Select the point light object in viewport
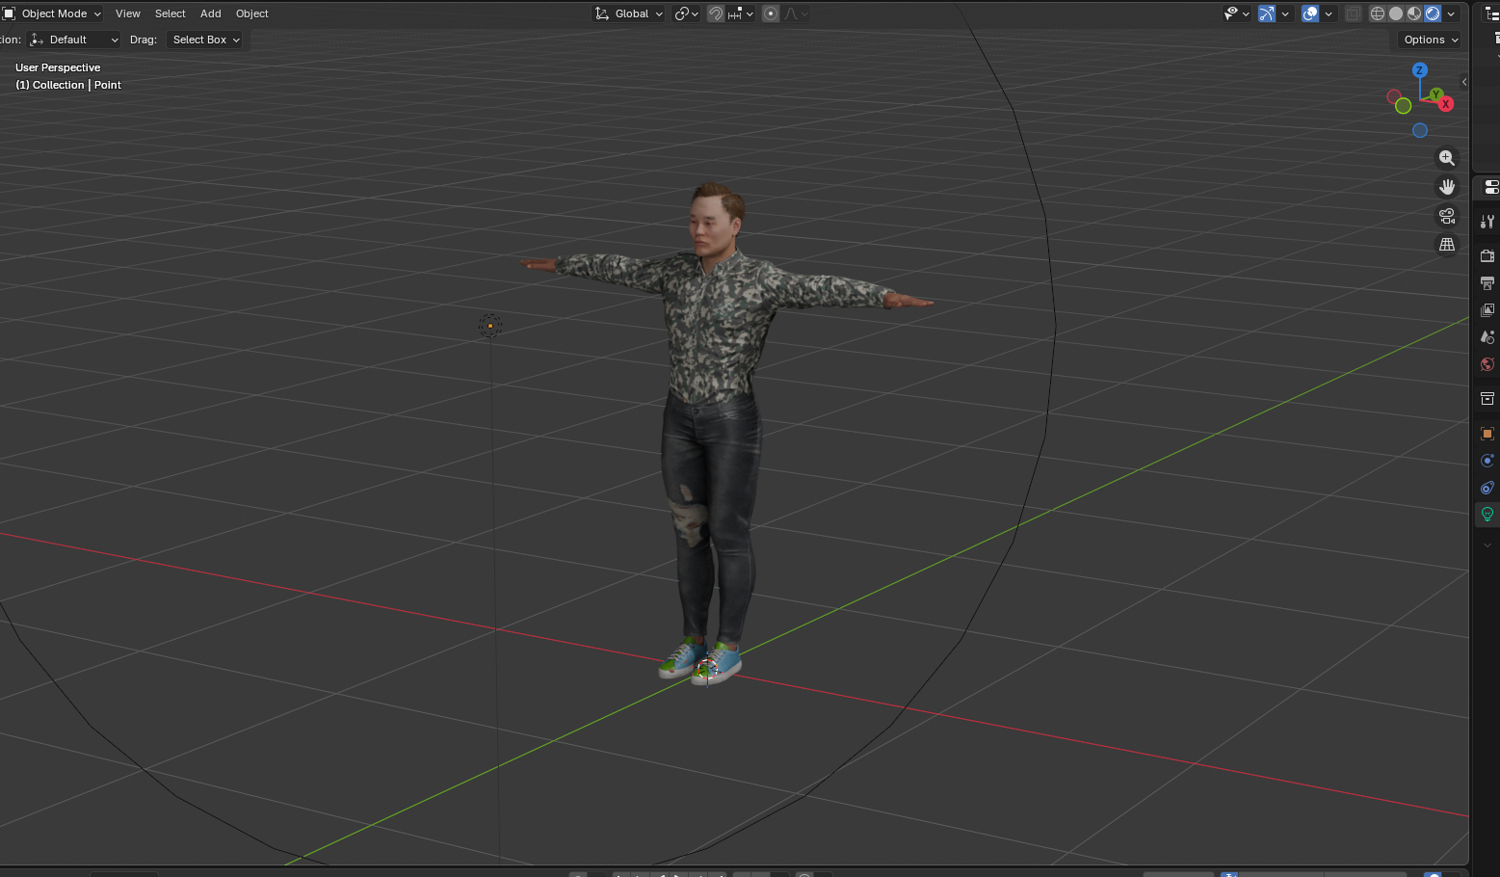This screenshot has height=877, width=1500. click(x=490, y=325)
